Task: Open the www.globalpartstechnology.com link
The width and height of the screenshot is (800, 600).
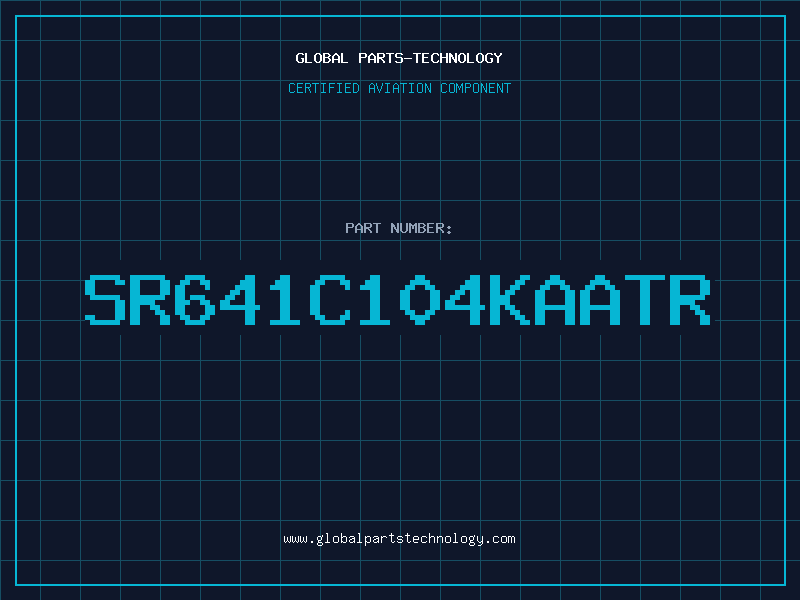Action: pyautogui.click(x=399, y=539)
